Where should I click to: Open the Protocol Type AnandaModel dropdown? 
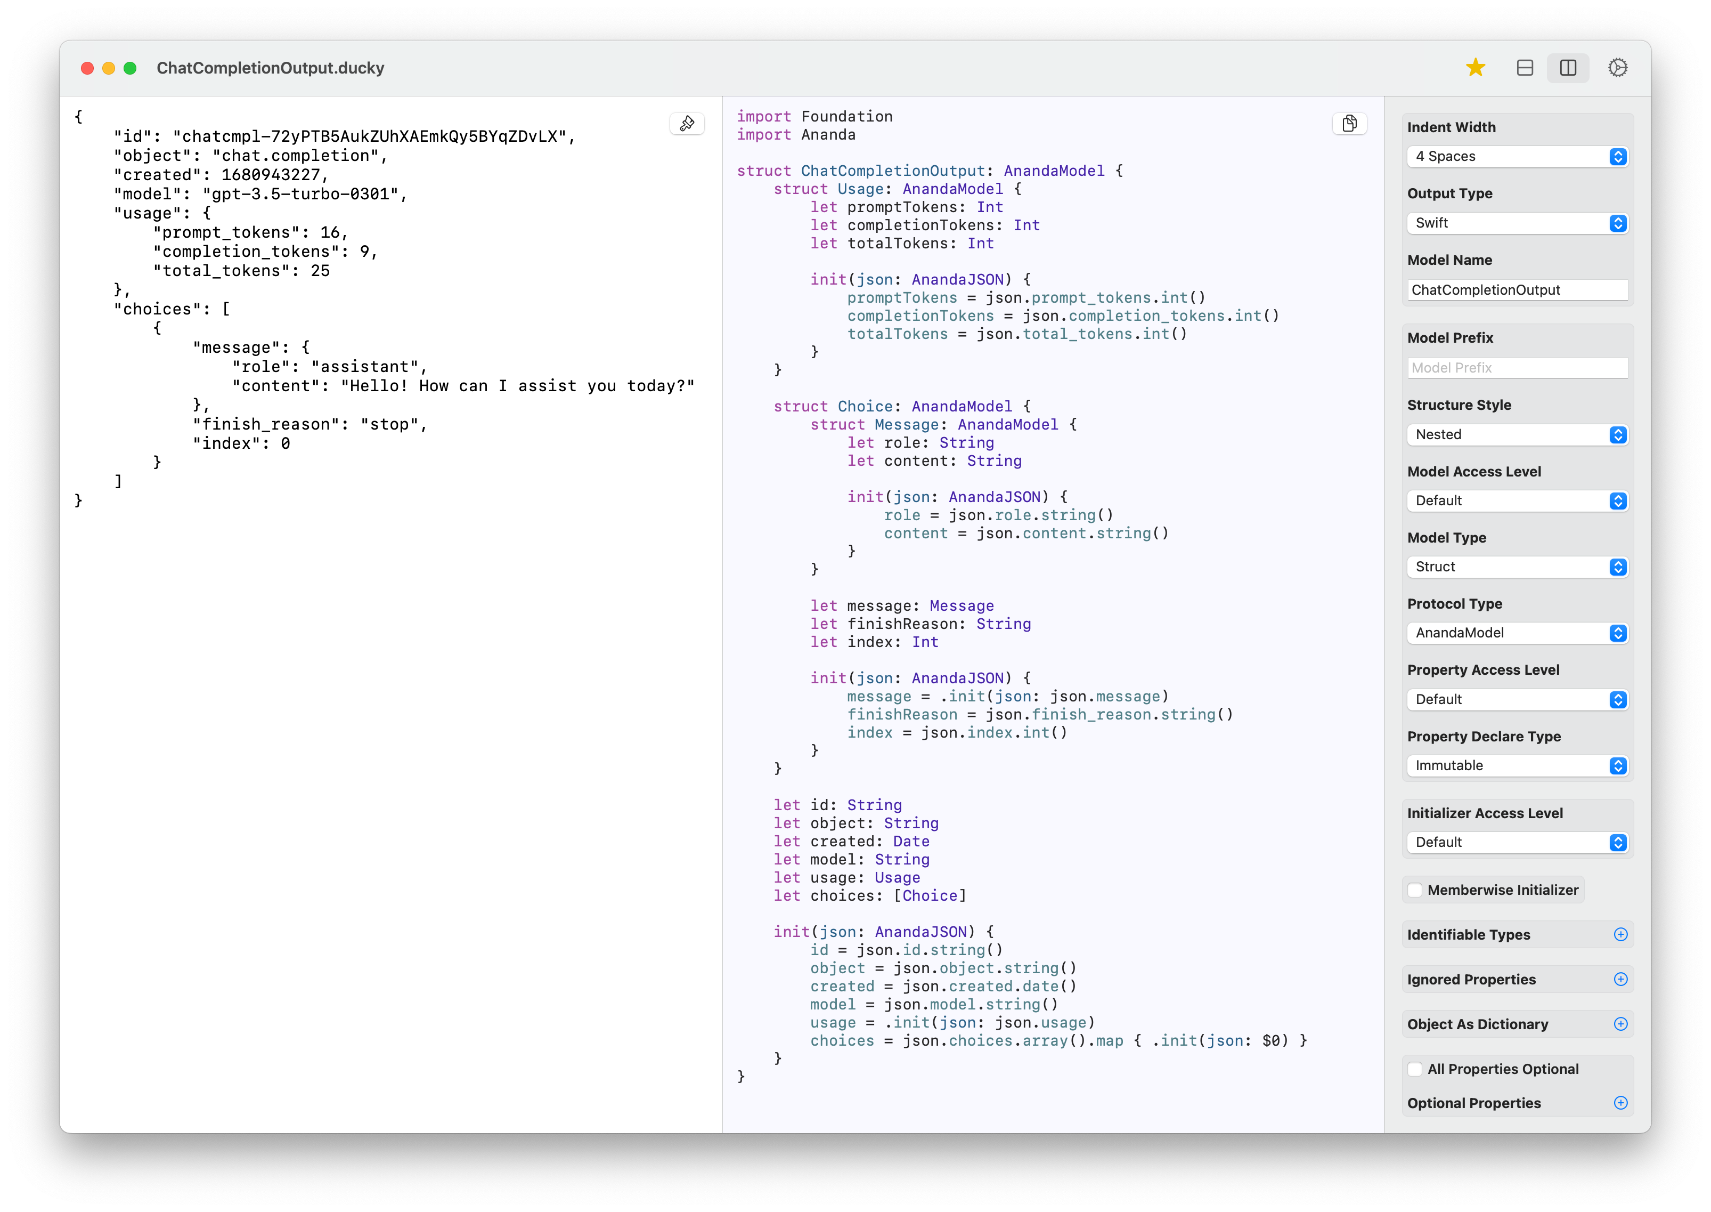[x=1517, y=633]
